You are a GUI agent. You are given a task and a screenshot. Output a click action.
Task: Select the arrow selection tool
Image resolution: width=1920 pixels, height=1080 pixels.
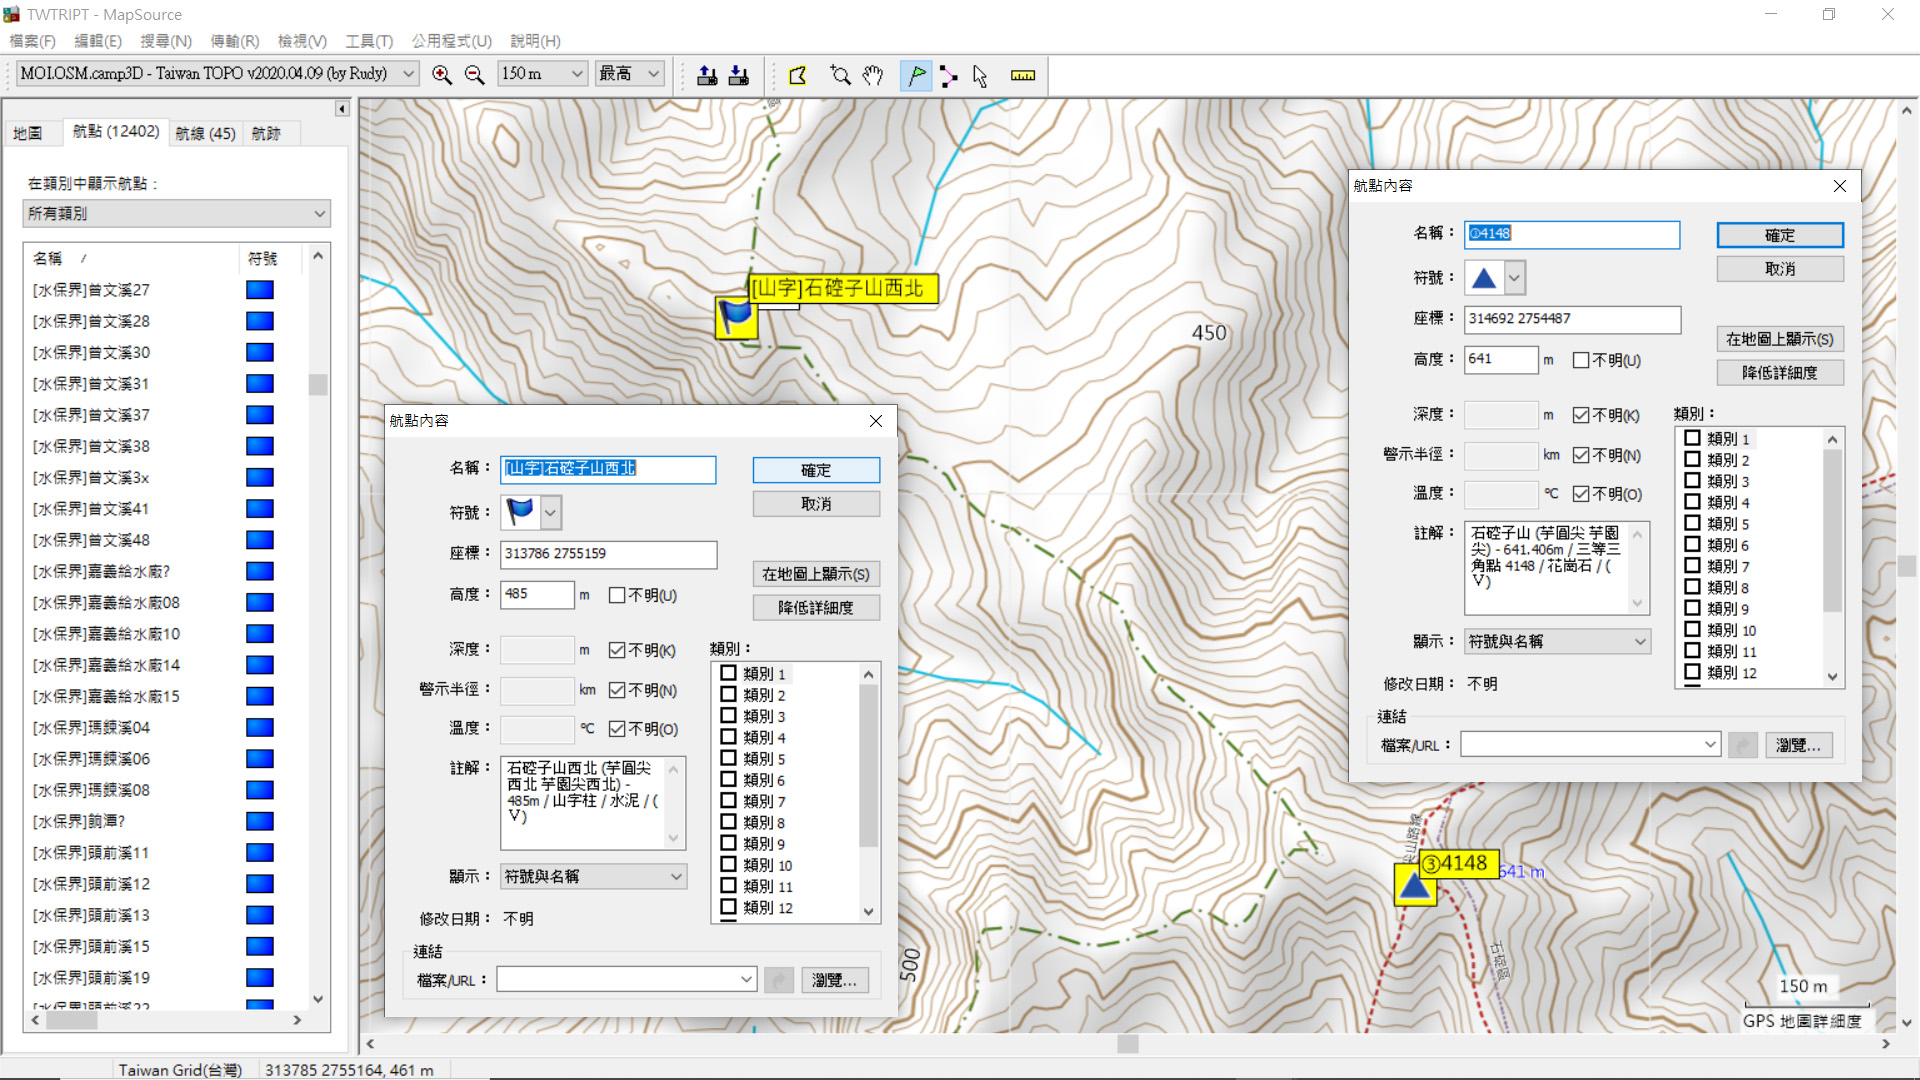tap(980, 75)
